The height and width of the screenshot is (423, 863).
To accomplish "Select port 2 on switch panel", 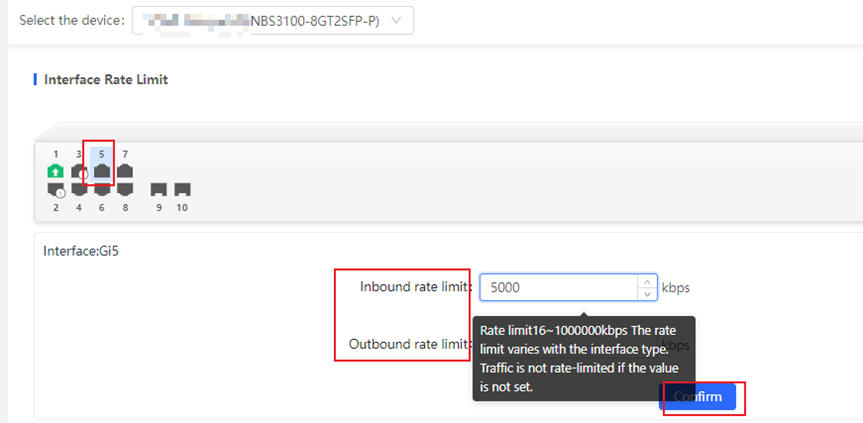I will 56,189.
